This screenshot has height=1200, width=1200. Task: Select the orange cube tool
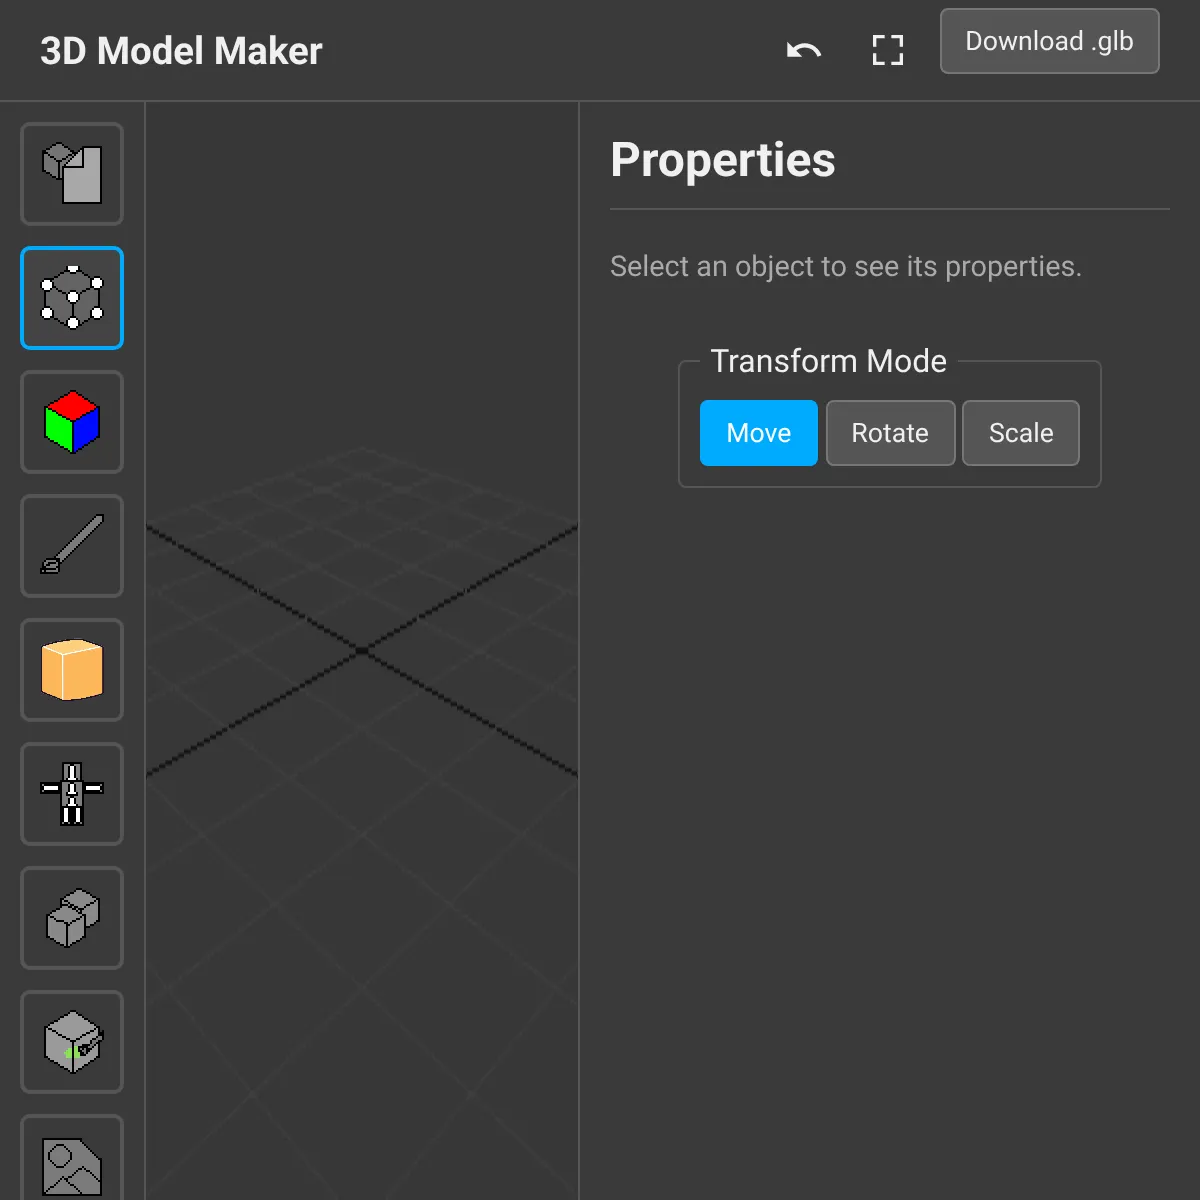pyautogui.click(x=72, y=670)
